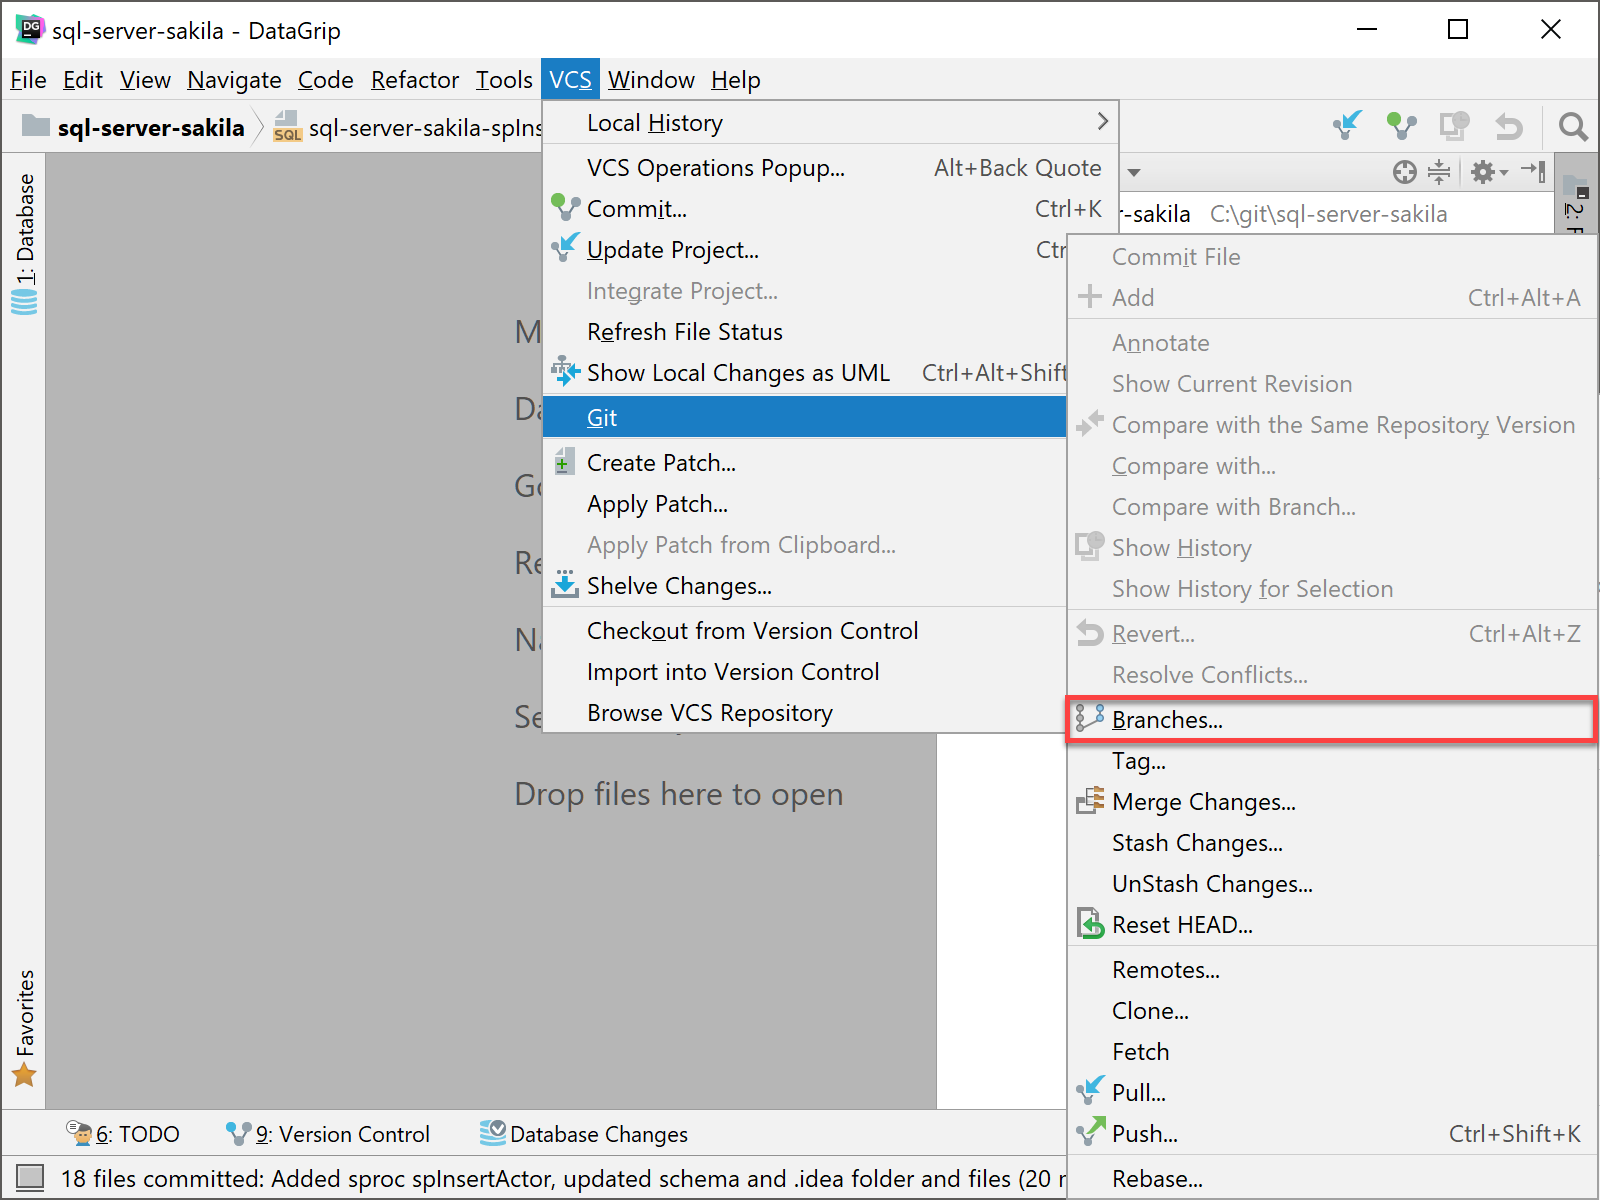Click the collapse all icon
The width and height of the screenshot is (1600, 1200).
(x=1439, y=172)
